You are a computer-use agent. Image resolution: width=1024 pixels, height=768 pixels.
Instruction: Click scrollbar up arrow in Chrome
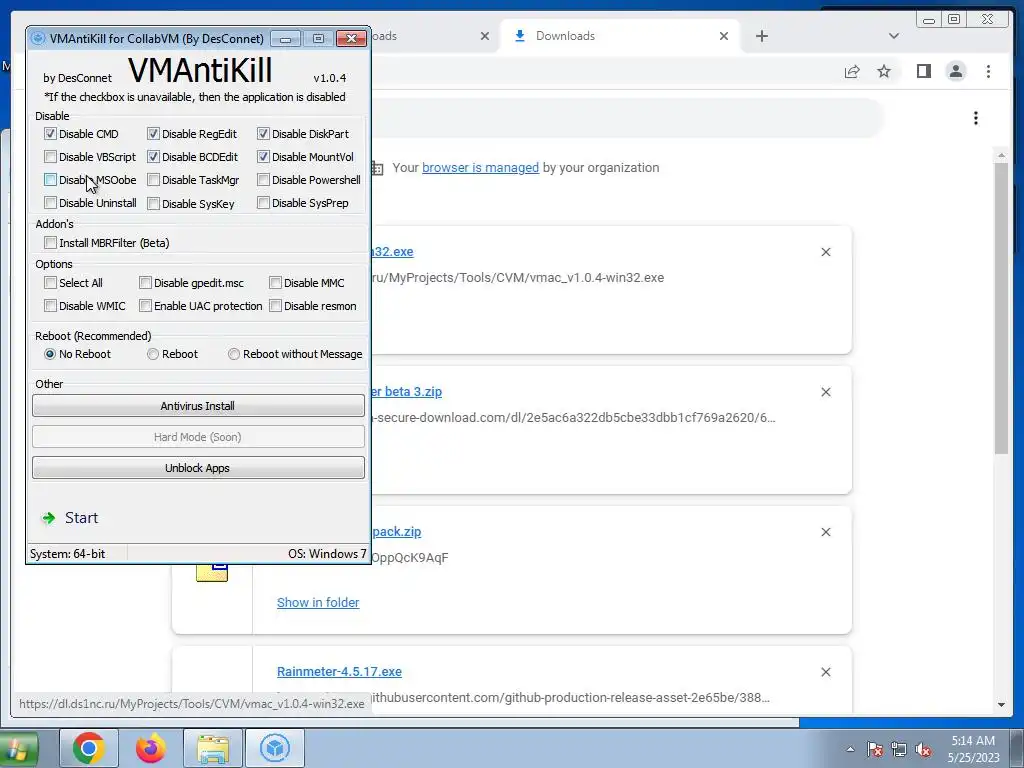(1001, 155)
